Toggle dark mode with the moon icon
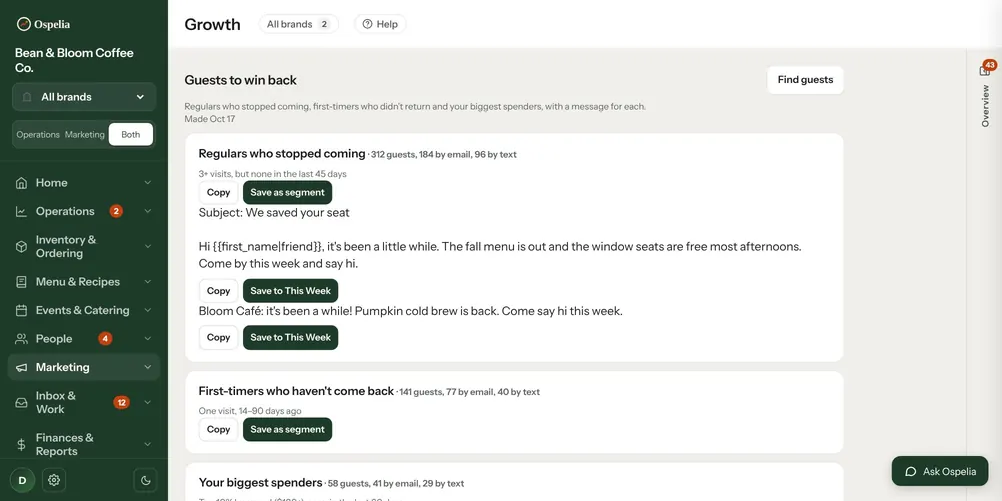 coord(145,480)
